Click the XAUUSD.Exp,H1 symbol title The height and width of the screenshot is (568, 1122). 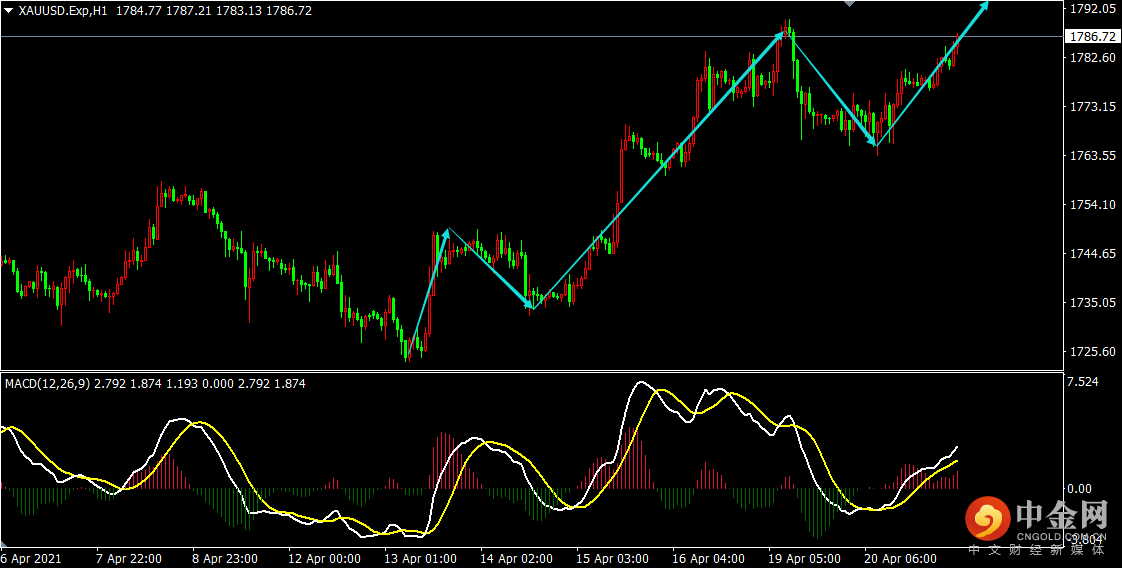pos(62,11)
